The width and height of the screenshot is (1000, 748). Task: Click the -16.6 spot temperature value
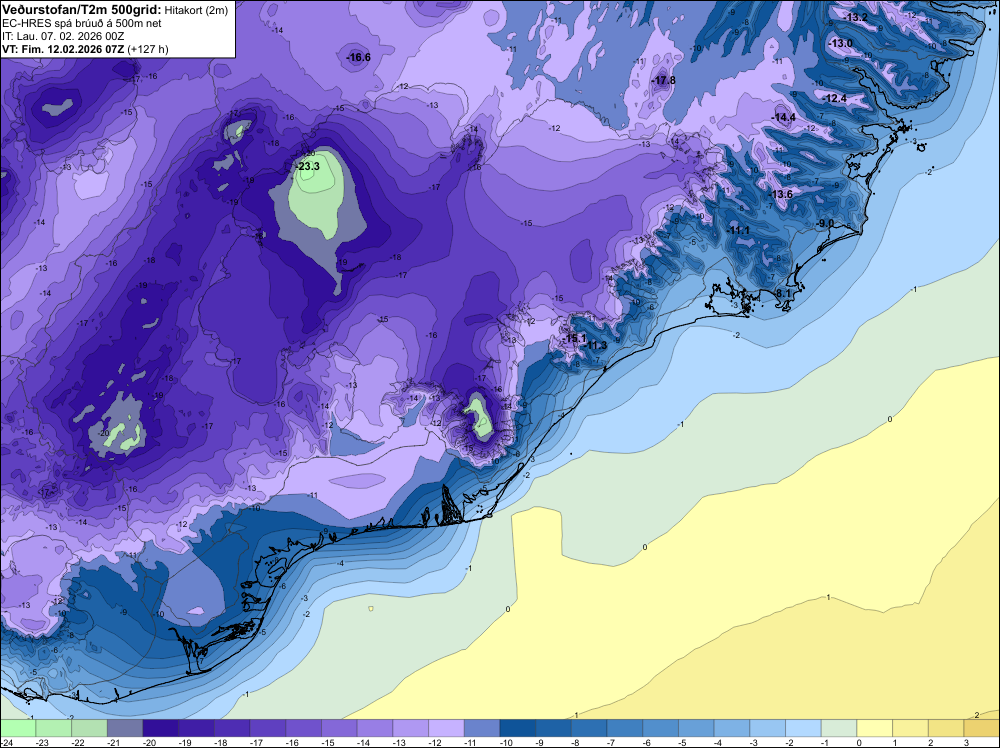click(358, 57)
